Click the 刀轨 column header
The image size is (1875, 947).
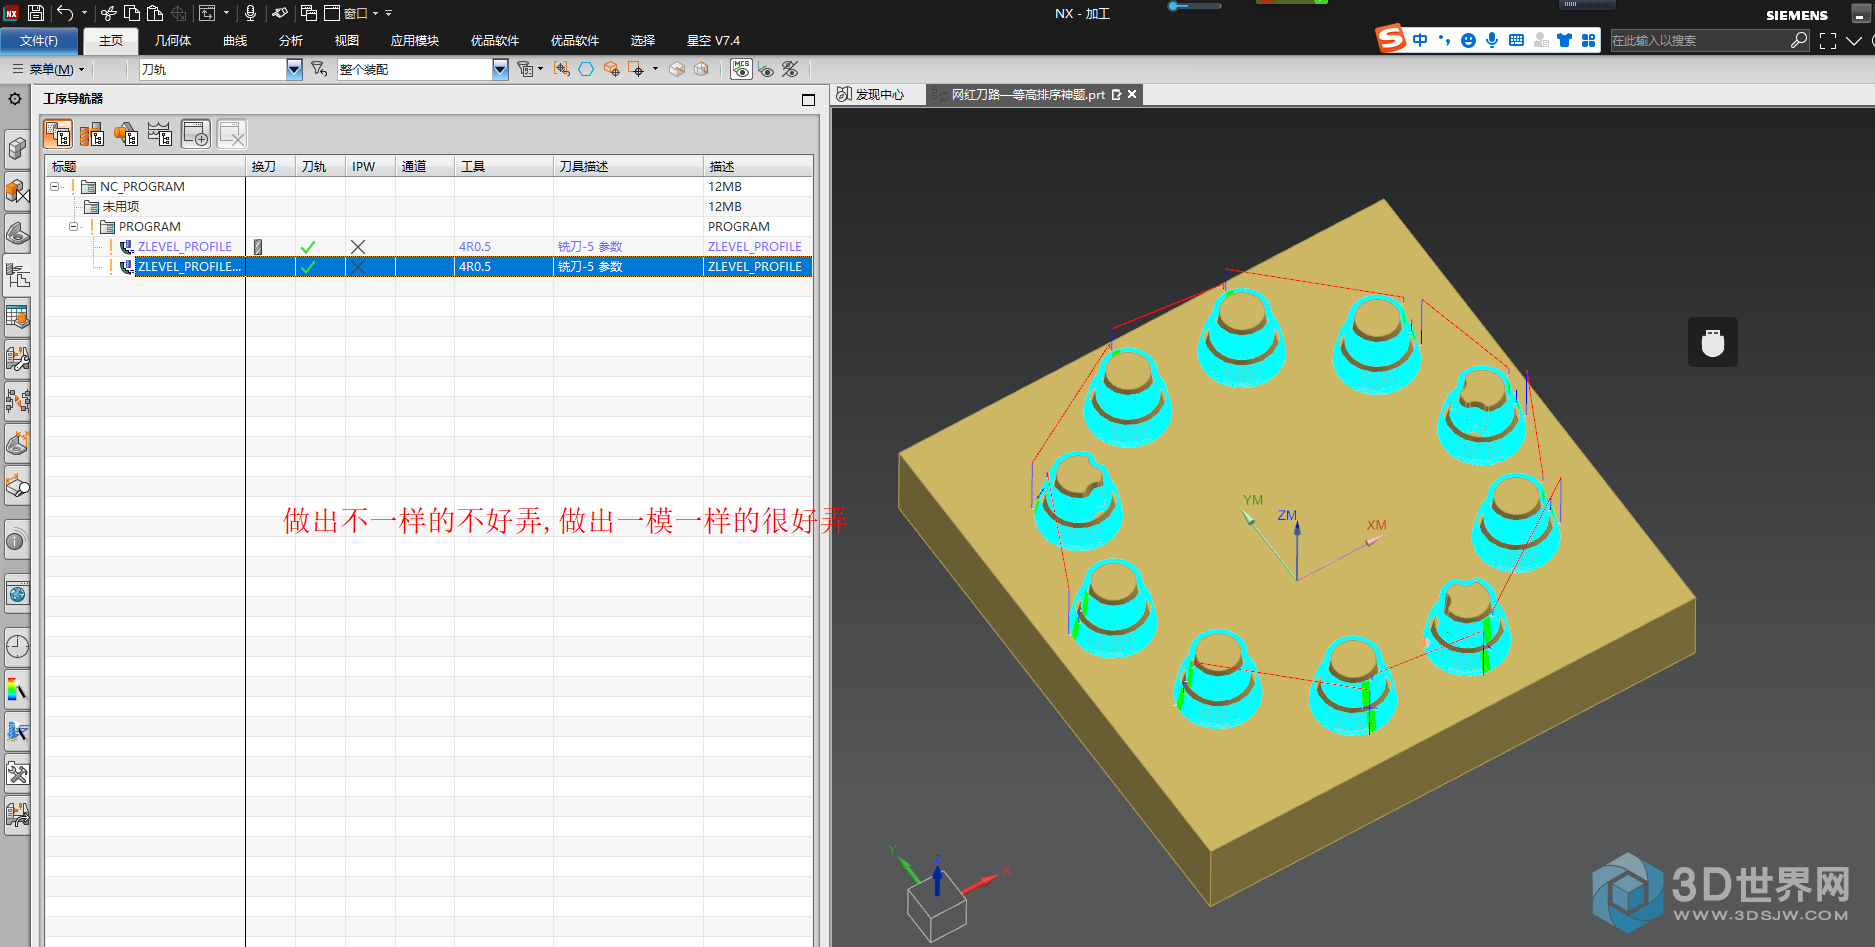(x=321, y=166)
